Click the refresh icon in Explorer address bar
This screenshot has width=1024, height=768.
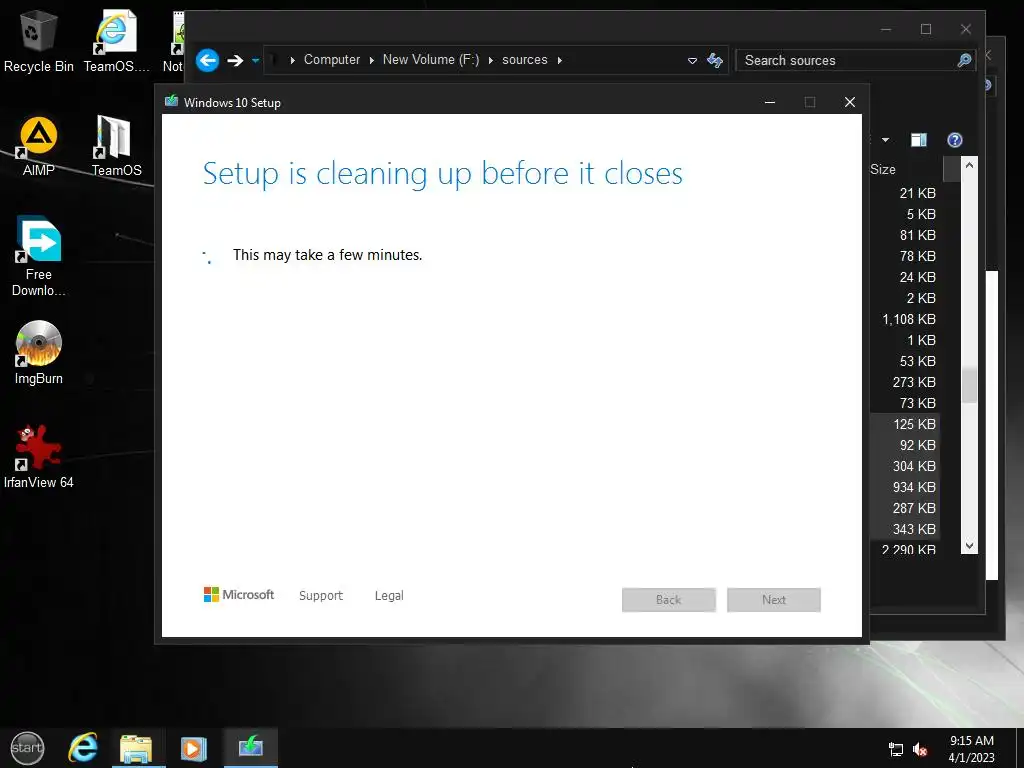pos(715,61)
